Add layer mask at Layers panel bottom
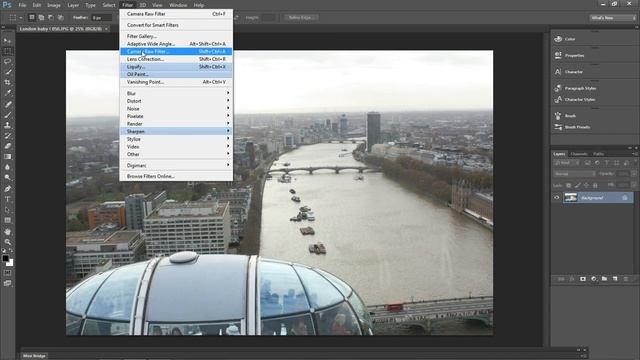This screenshot has height=360, width=640. (x=583, y=279)
